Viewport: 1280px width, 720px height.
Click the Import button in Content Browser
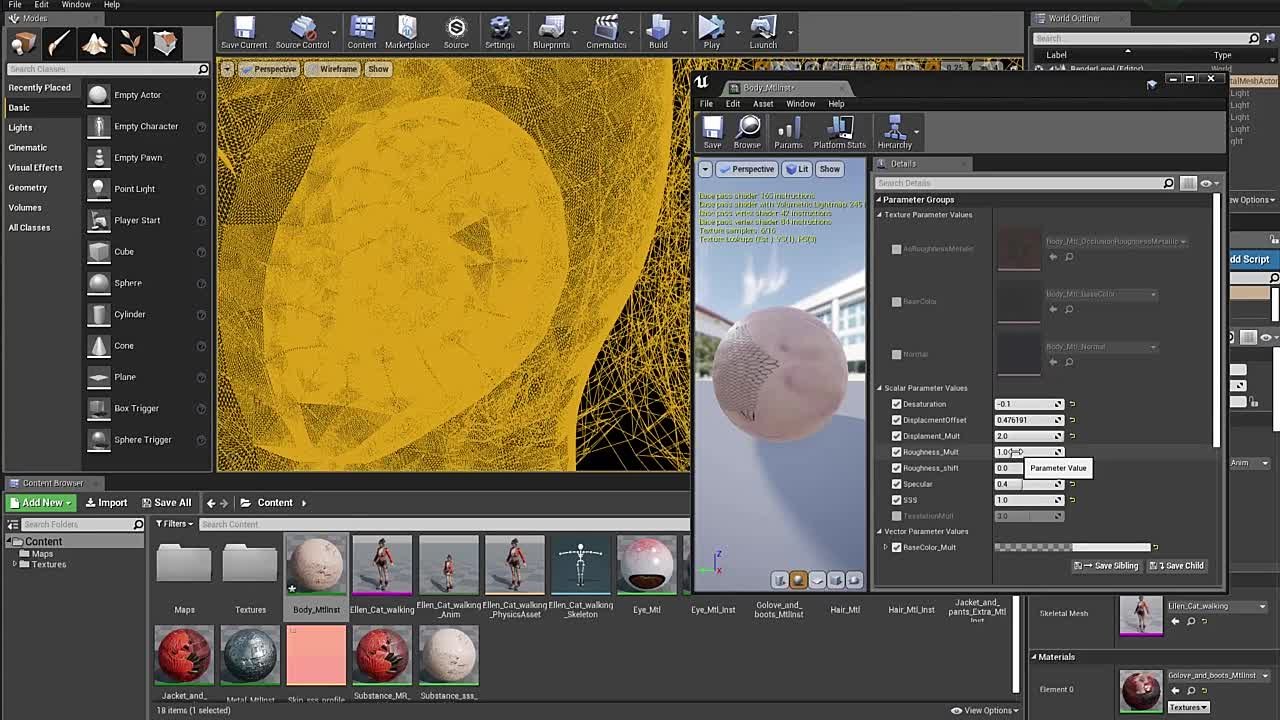click(x=106, y=503)
